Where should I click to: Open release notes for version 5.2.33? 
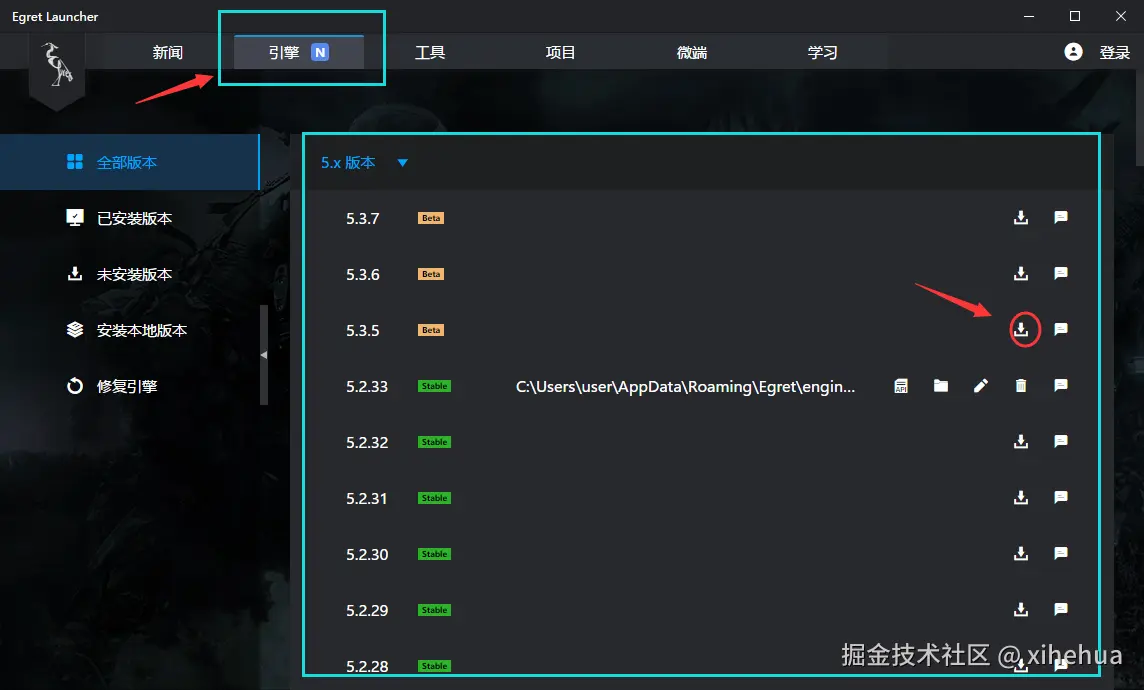point(1061,385)
